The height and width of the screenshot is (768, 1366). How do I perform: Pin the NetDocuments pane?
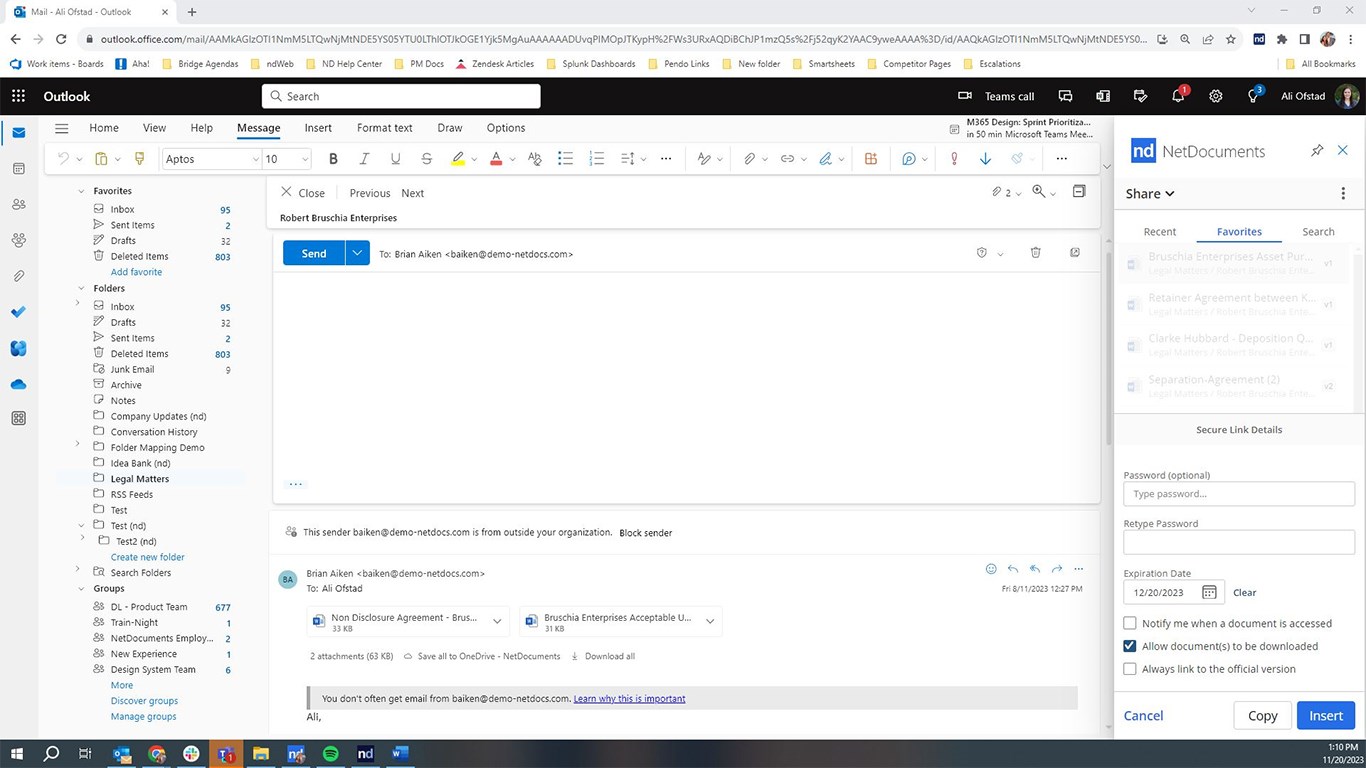[x=1317, y=151]
